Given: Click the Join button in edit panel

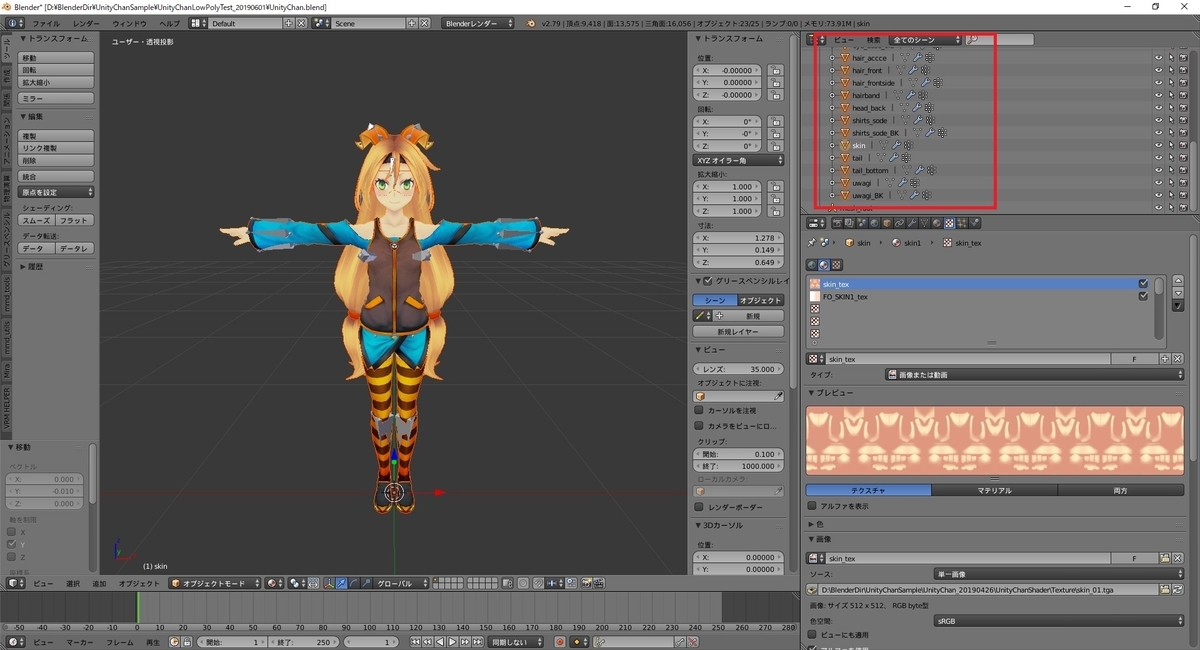Looking at the screenshot, I should tap(57, 175).
